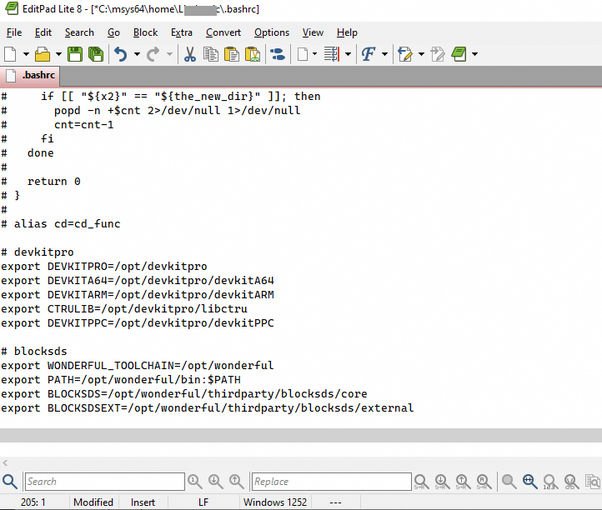The width and height of the screenshot is (602, 510).
Task: Click the Swap with Clipboard icon
Action: point(253,54)
